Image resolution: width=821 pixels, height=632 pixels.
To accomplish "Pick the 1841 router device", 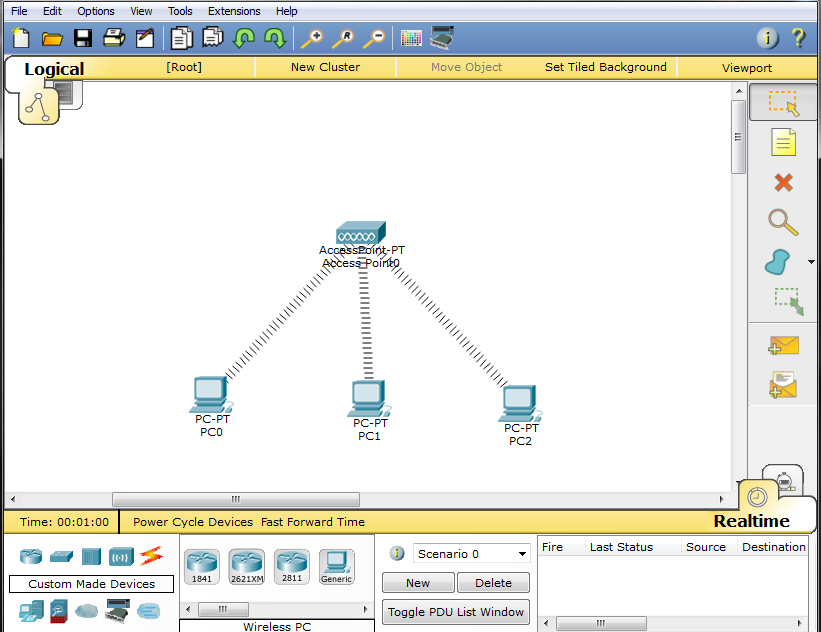I will tap(202, 567).
